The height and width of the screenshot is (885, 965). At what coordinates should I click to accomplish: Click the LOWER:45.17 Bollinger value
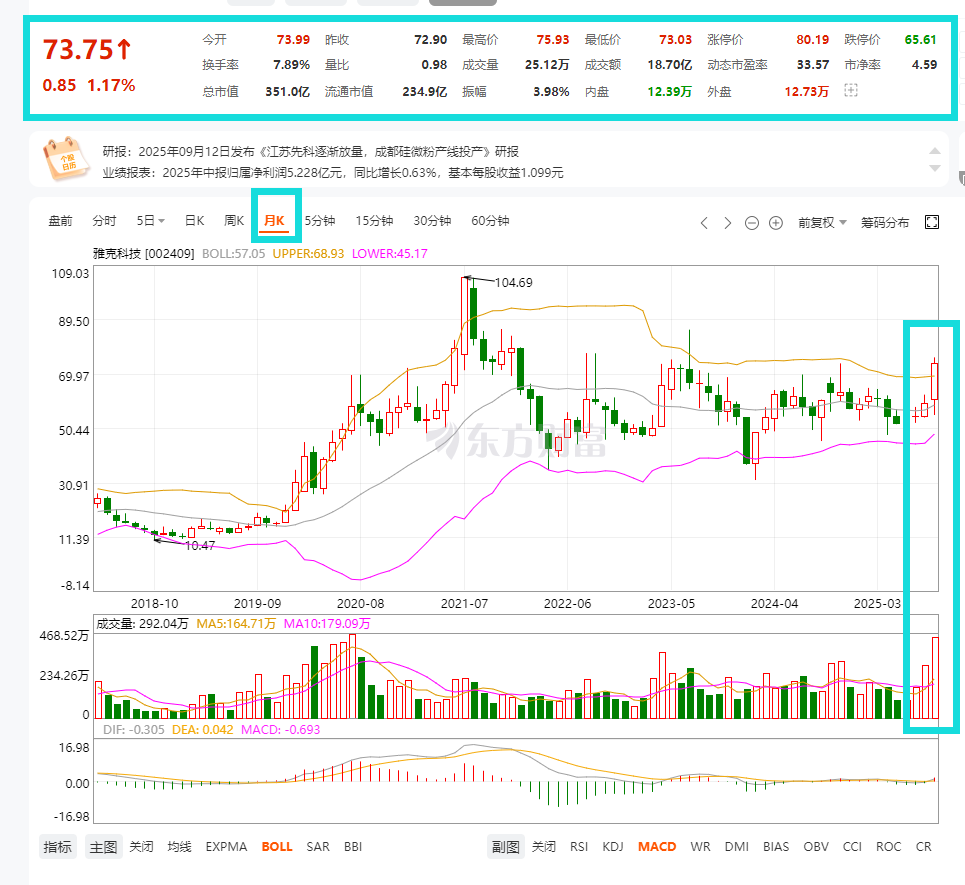coord(390,254)
